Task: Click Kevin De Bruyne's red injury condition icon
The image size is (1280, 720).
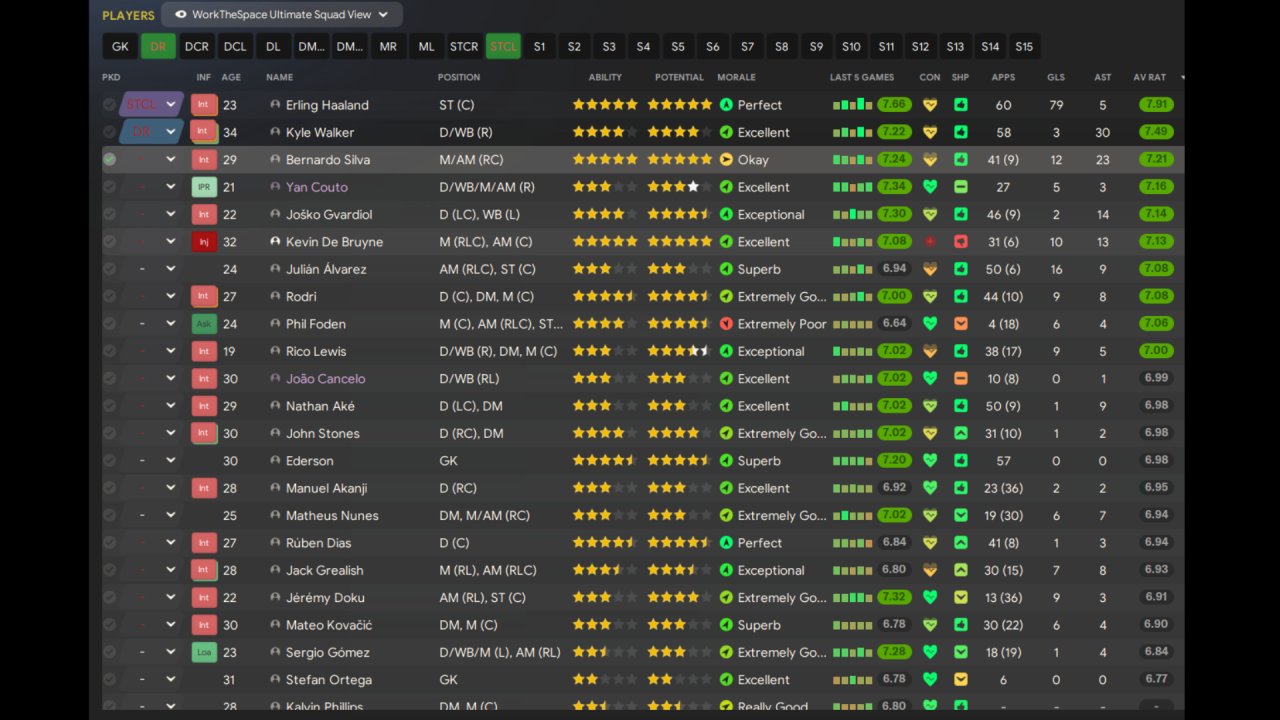Action: (x=930, y=242)
